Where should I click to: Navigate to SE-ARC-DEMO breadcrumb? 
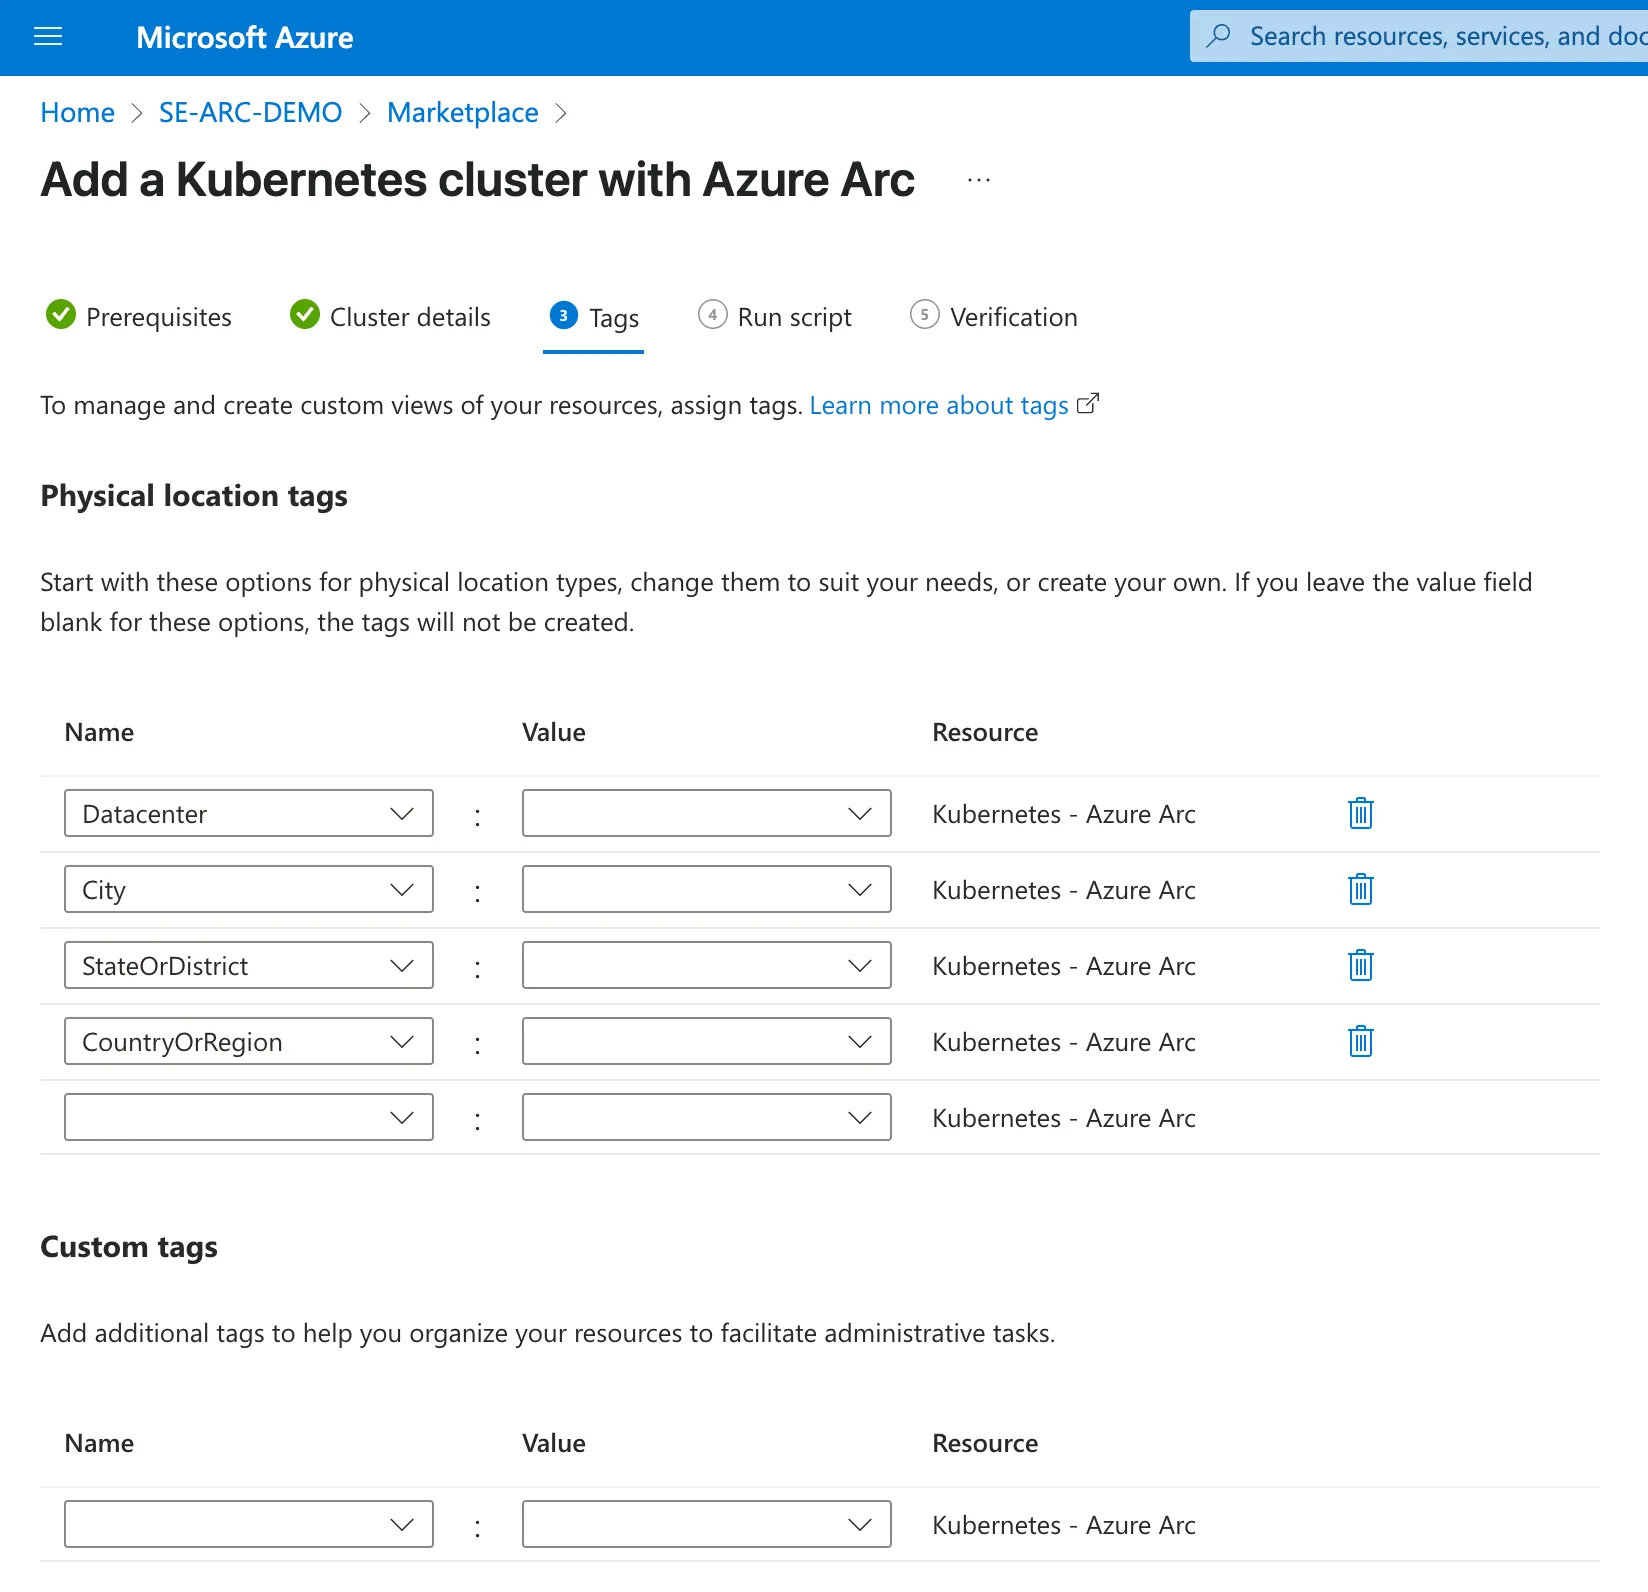pyautogui.click(x=250, y=113)
